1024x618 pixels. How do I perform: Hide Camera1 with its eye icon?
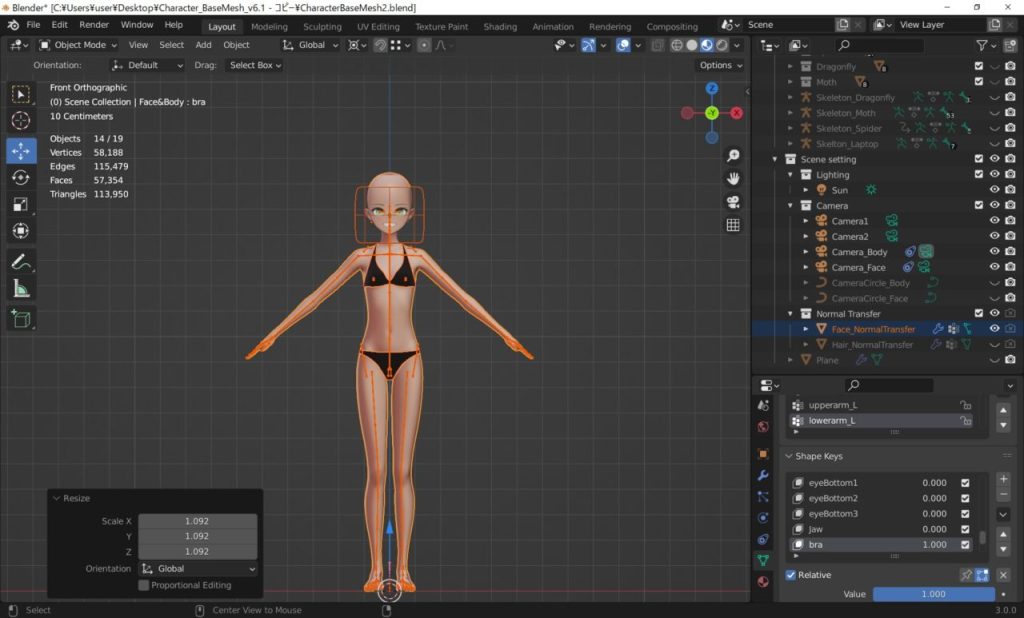[x=994, y=221]
